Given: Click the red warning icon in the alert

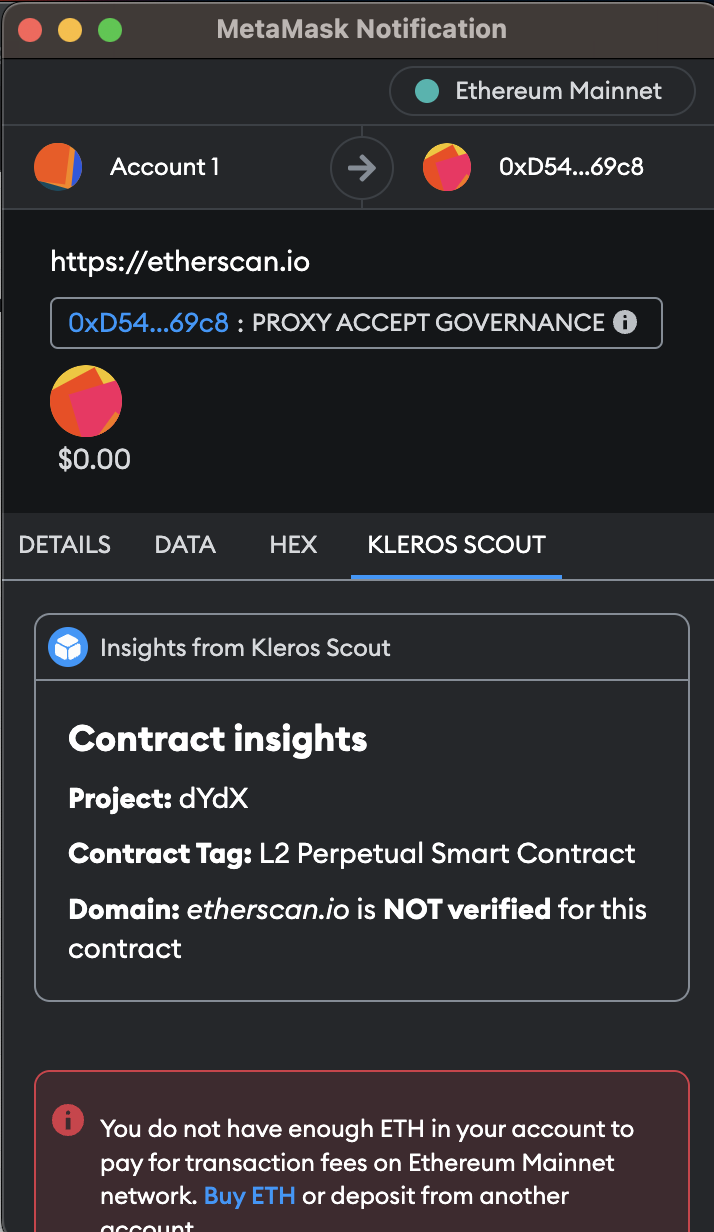Looking at the screenshot, I should [67, 1120].
